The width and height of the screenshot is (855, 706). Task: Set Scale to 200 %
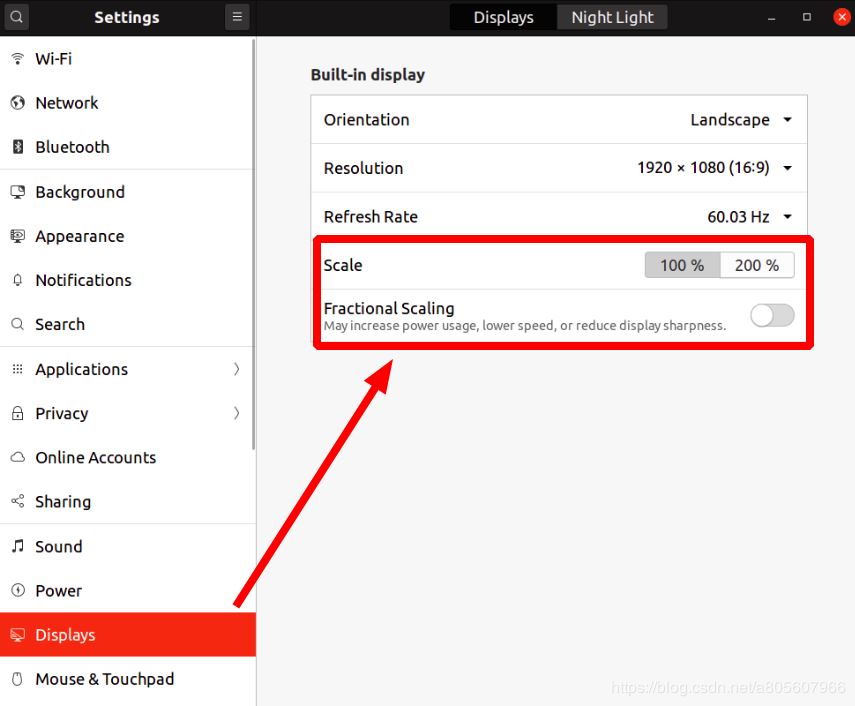pos(756,265)
